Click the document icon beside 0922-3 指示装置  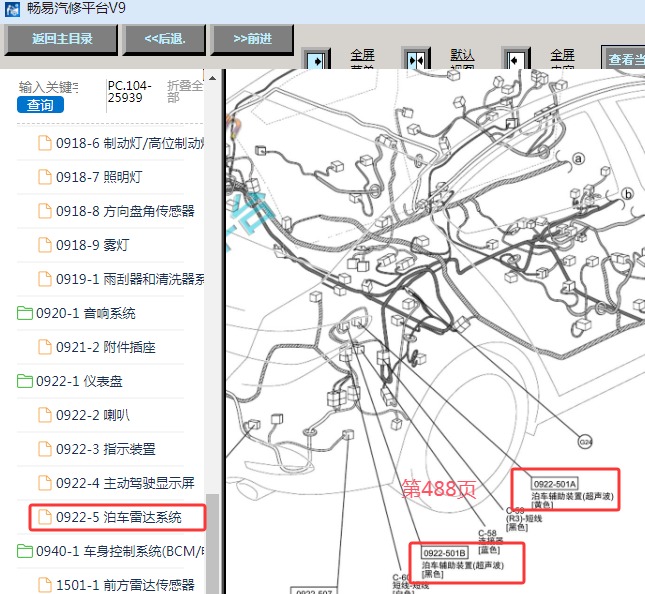tap(45, 449)
